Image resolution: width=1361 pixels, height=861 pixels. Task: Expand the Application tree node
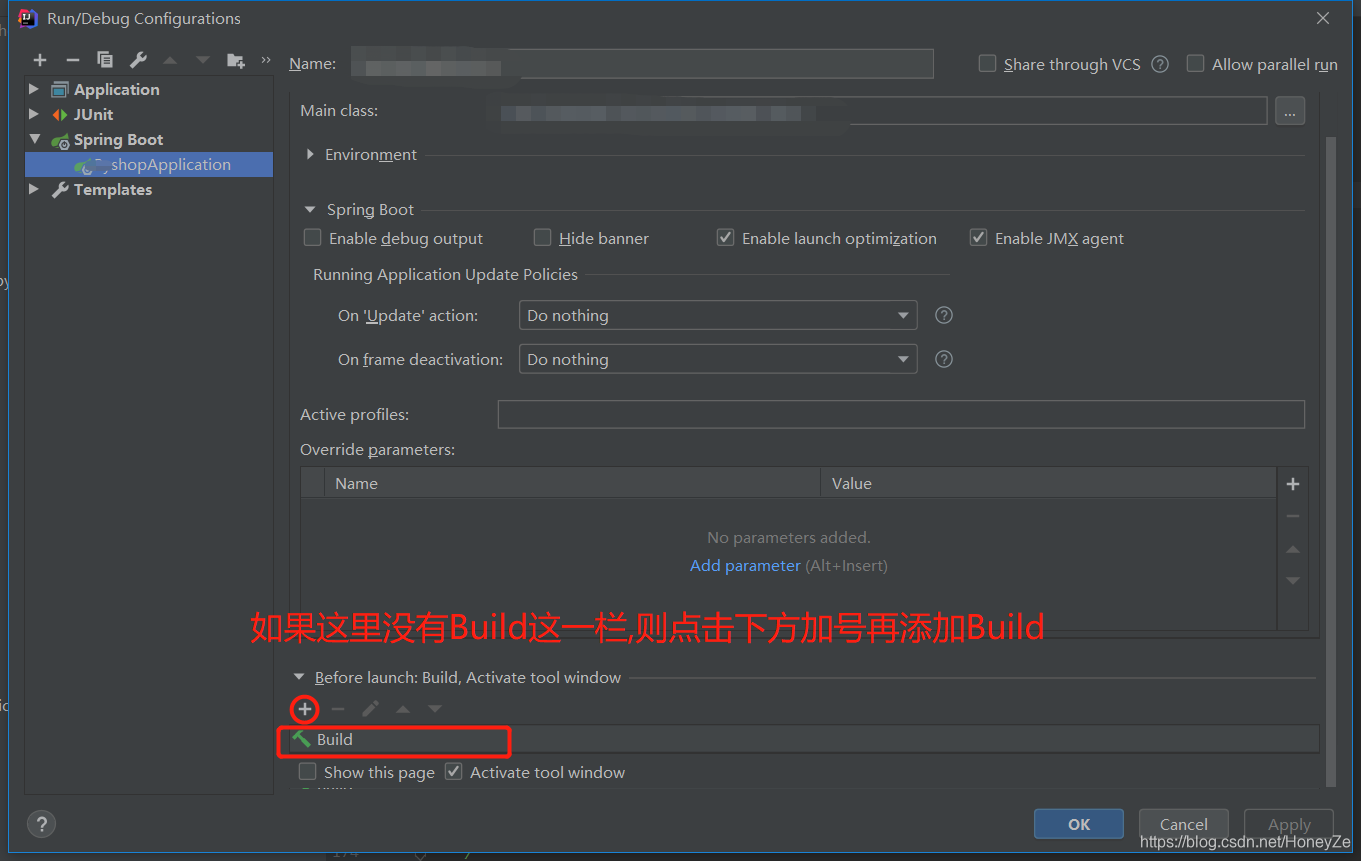[34, 89]
